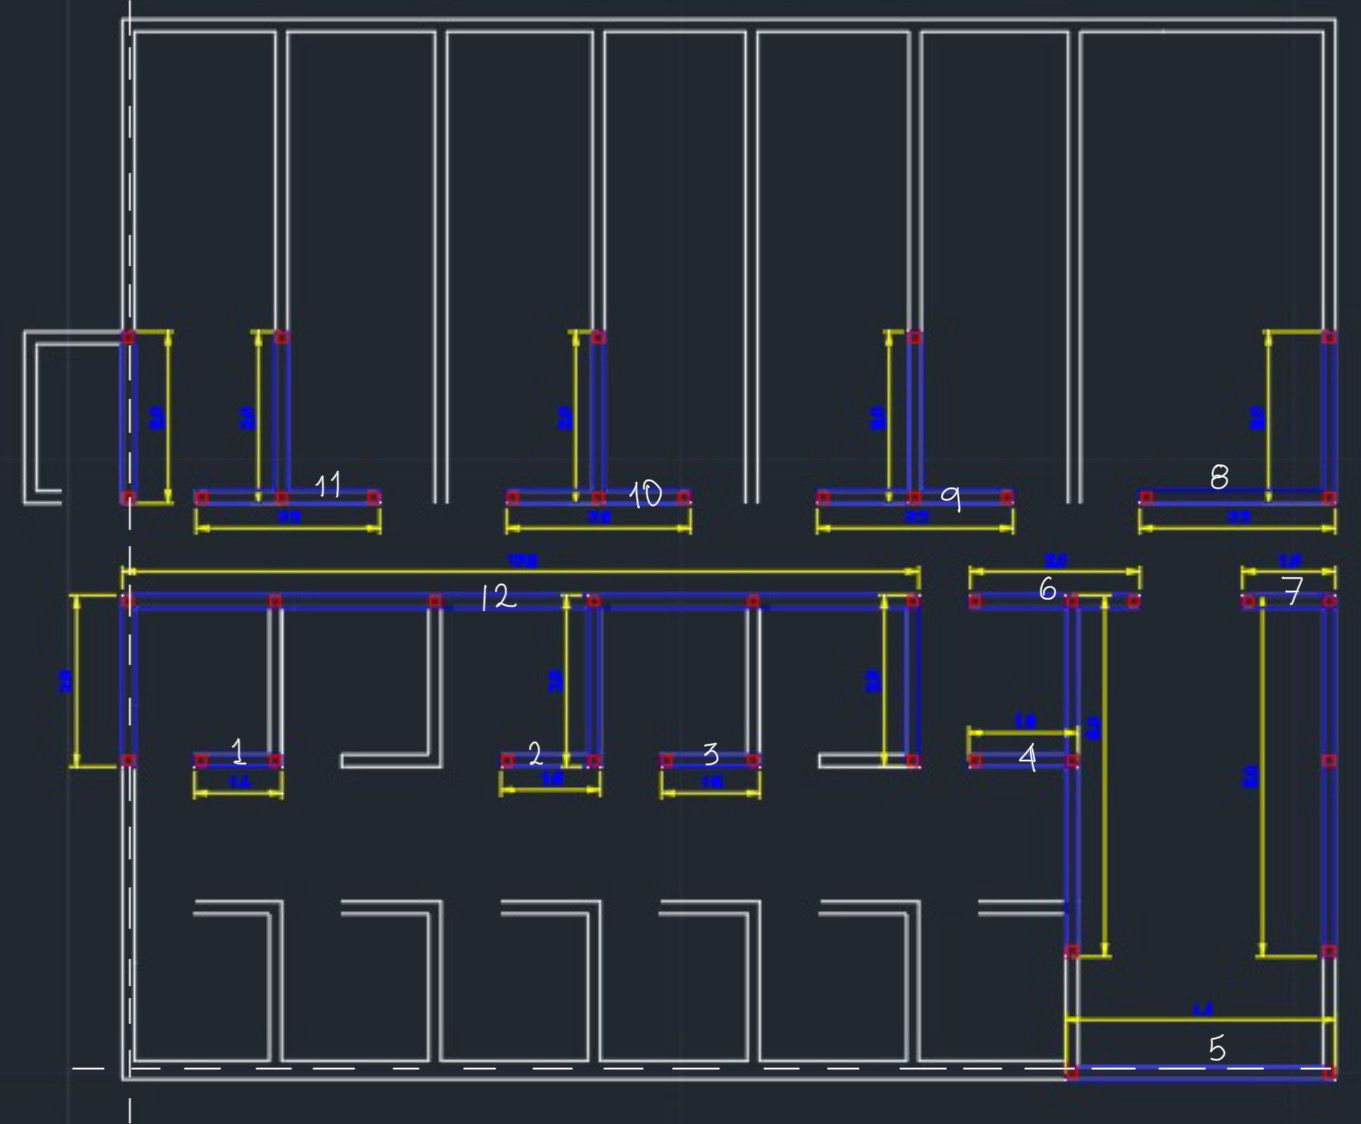Click the red grip at wall 8's left end
1361x1124 pixels.
(x=1146, y=497)
